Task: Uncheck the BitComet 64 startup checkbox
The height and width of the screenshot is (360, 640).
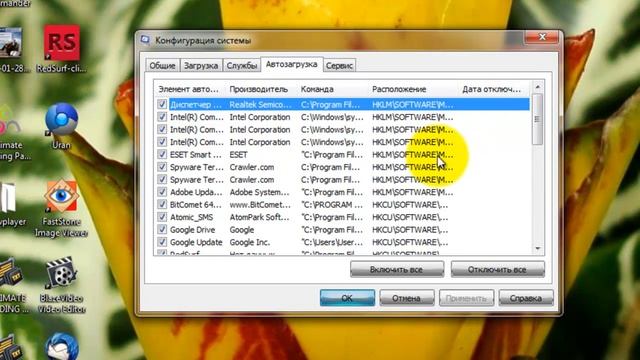Action: pos(162,204)
